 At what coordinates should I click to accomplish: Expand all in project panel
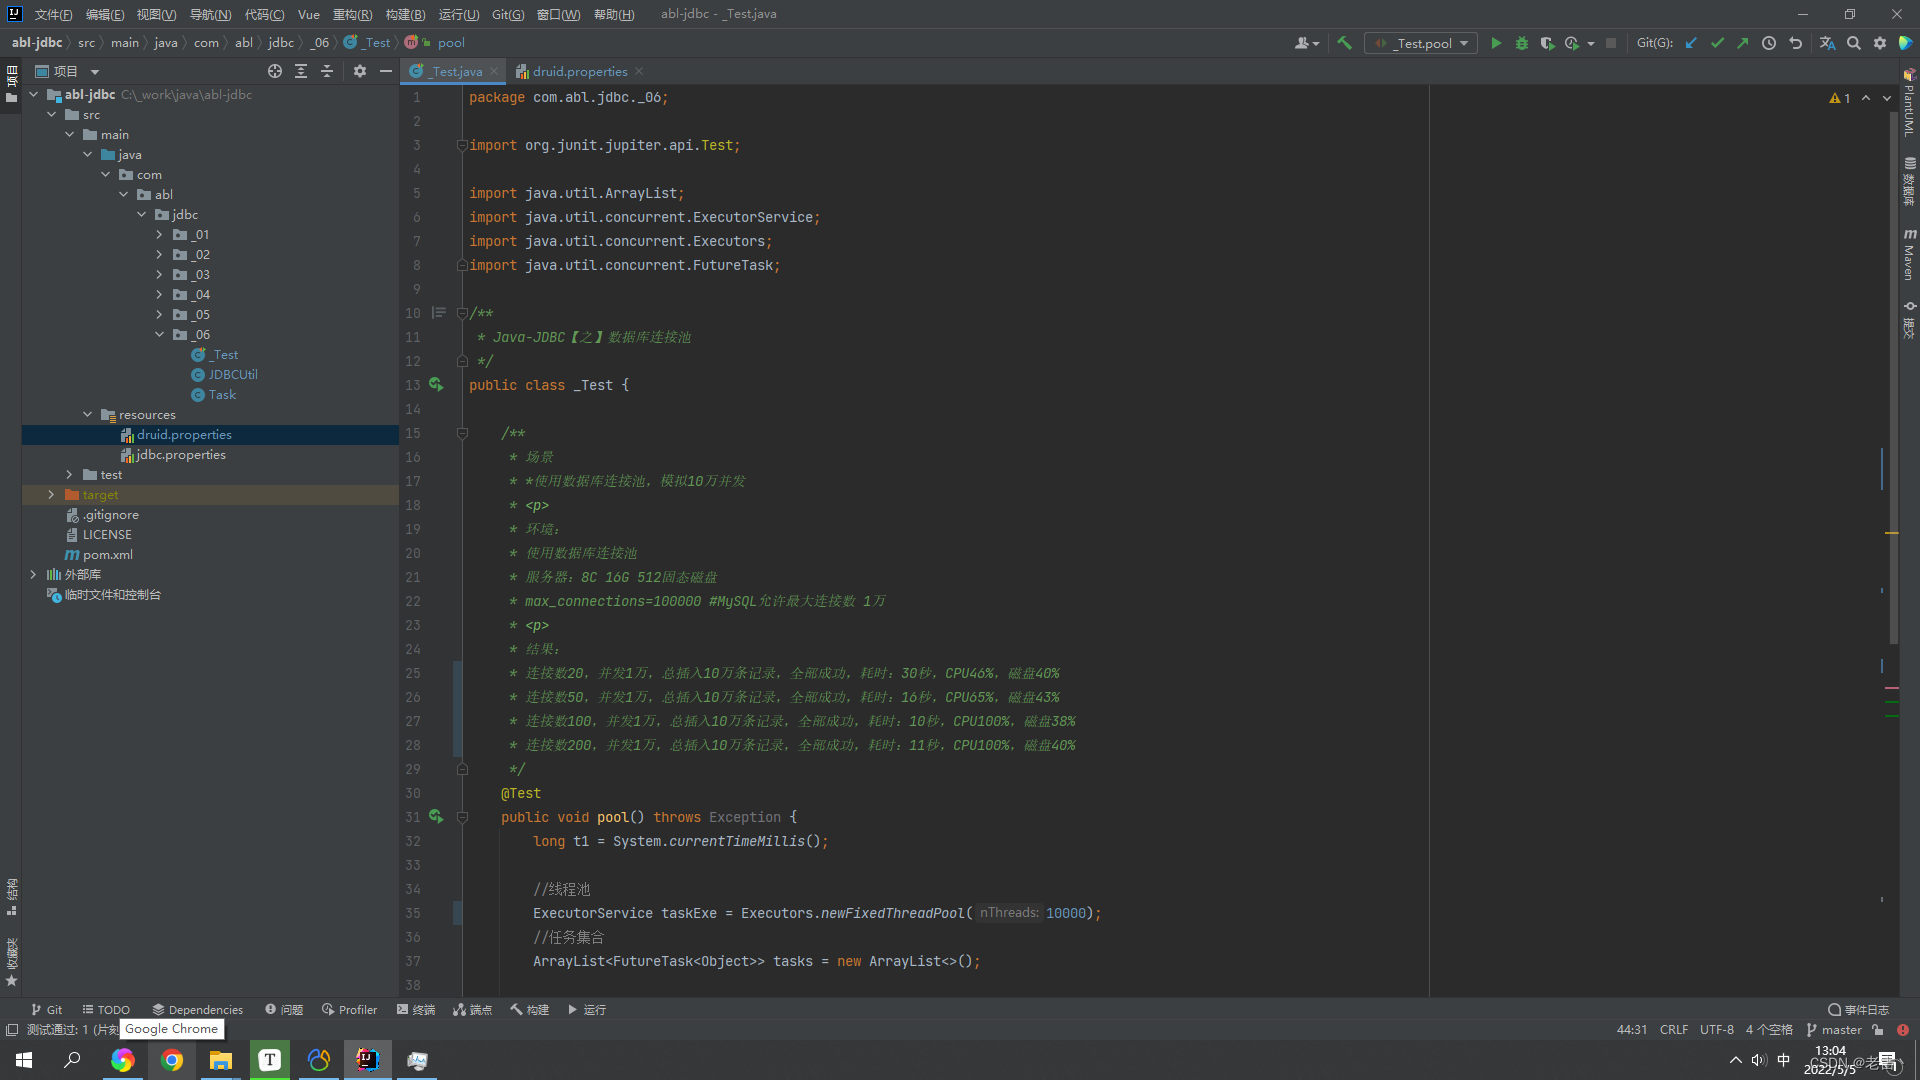(x=301, y=71)
